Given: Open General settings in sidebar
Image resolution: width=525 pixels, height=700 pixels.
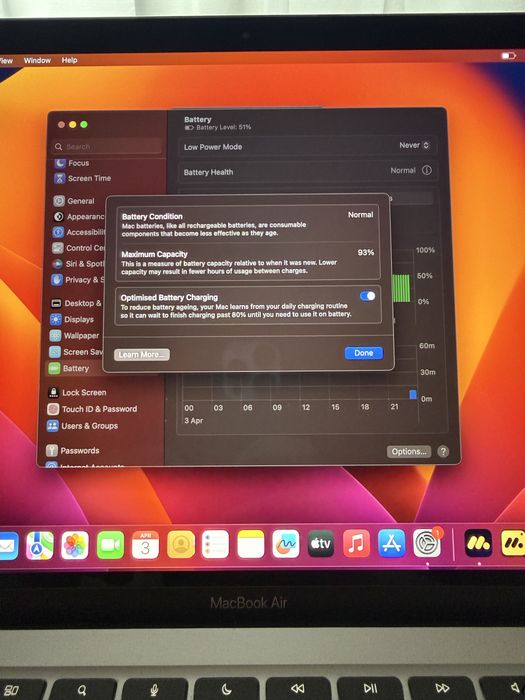Looking at the screenshot, I should coord(74,201).
